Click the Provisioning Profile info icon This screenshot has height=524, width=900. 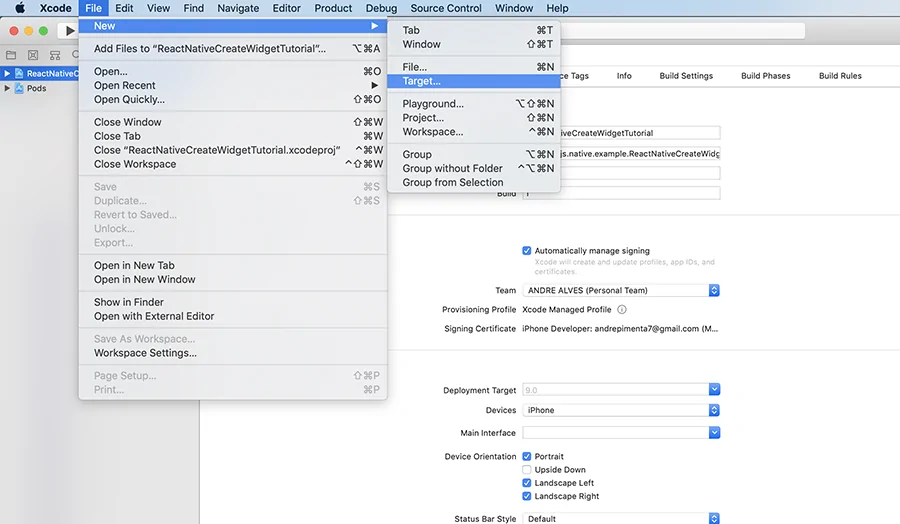[x=622, y=309]
